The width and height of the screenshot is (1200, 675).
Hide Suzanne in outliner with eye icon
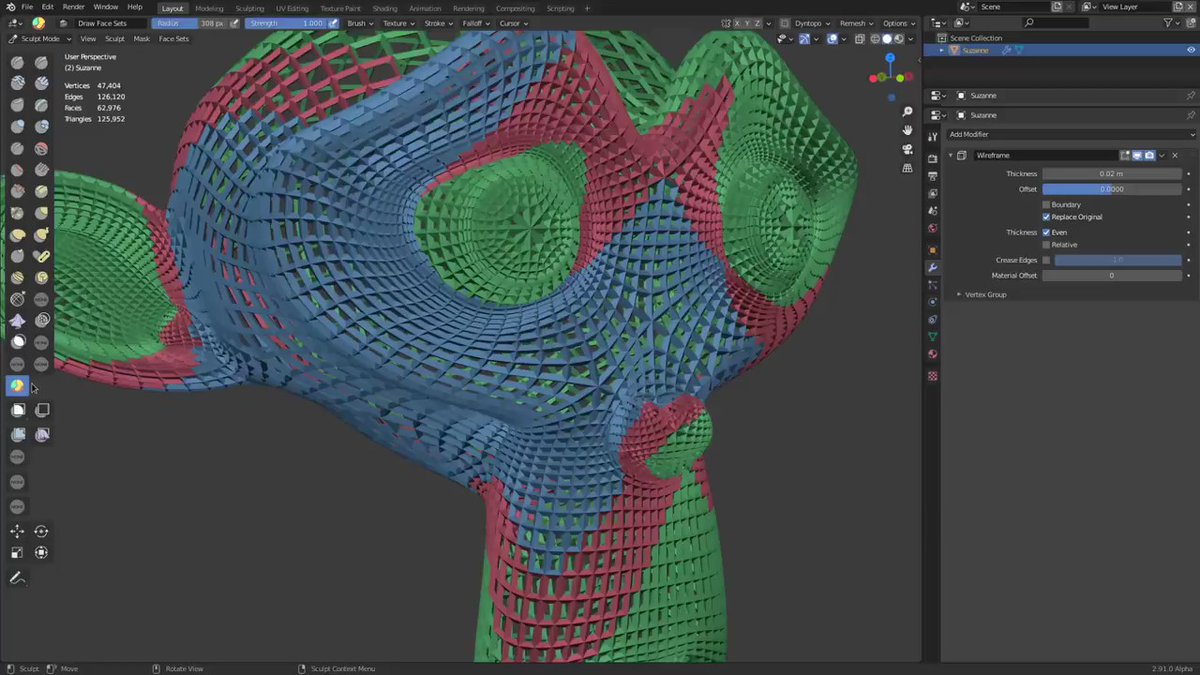pyautogui.click(x=1190, y=50)
